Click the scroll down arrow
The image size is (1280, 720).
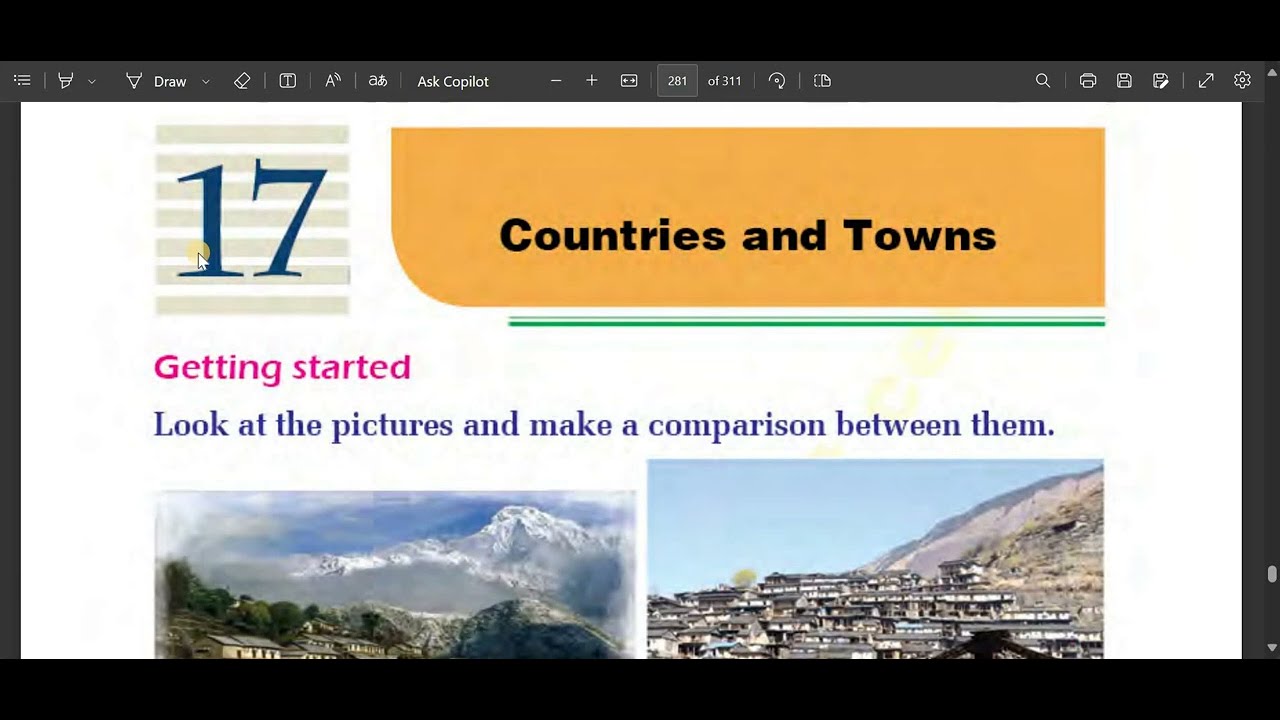click(1272, 648)
